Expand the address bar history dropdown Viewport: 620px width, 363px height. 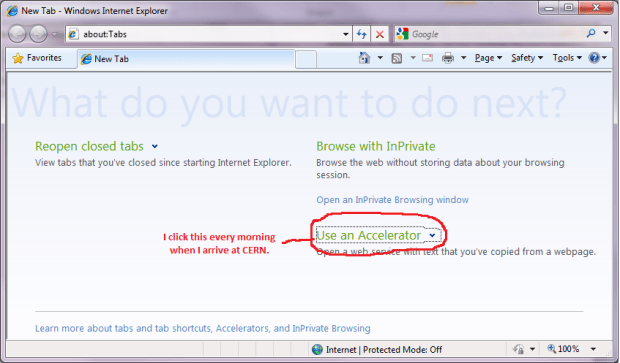click(x=346, y=34)
